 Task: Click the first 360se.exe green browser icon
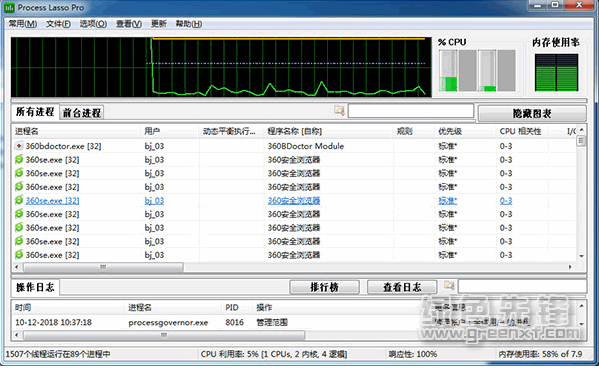coord(19,159)
